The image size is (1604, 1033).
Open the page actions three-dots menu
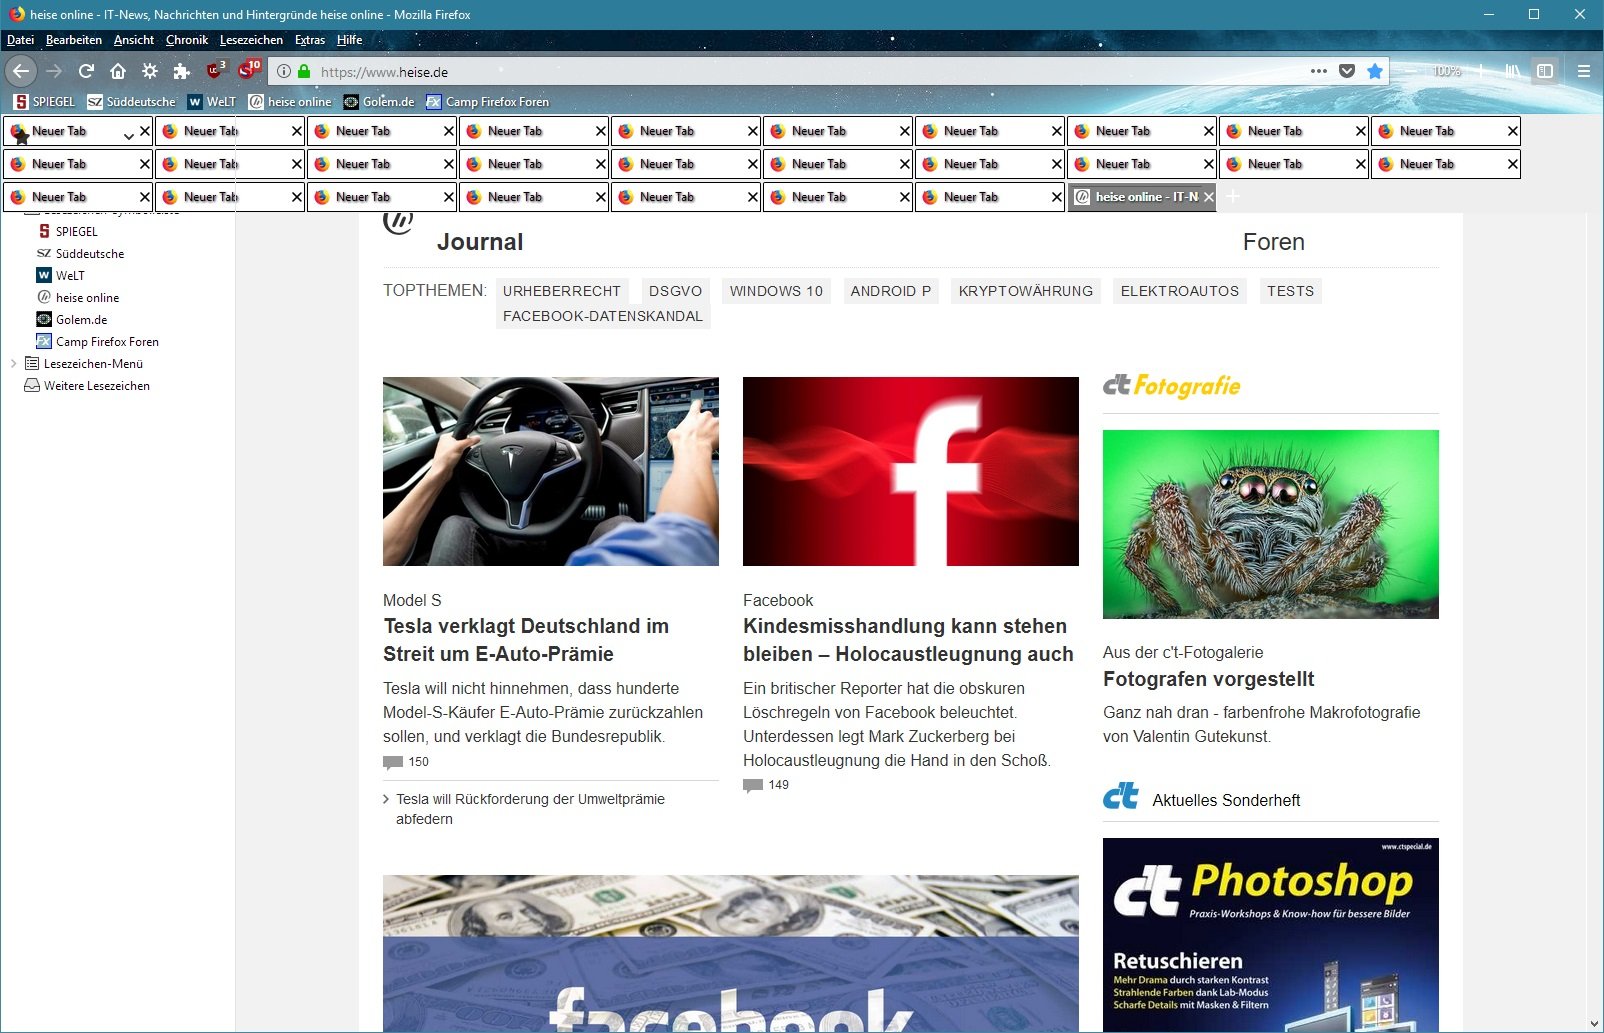pyautogui.click(x=1319, y=71)
